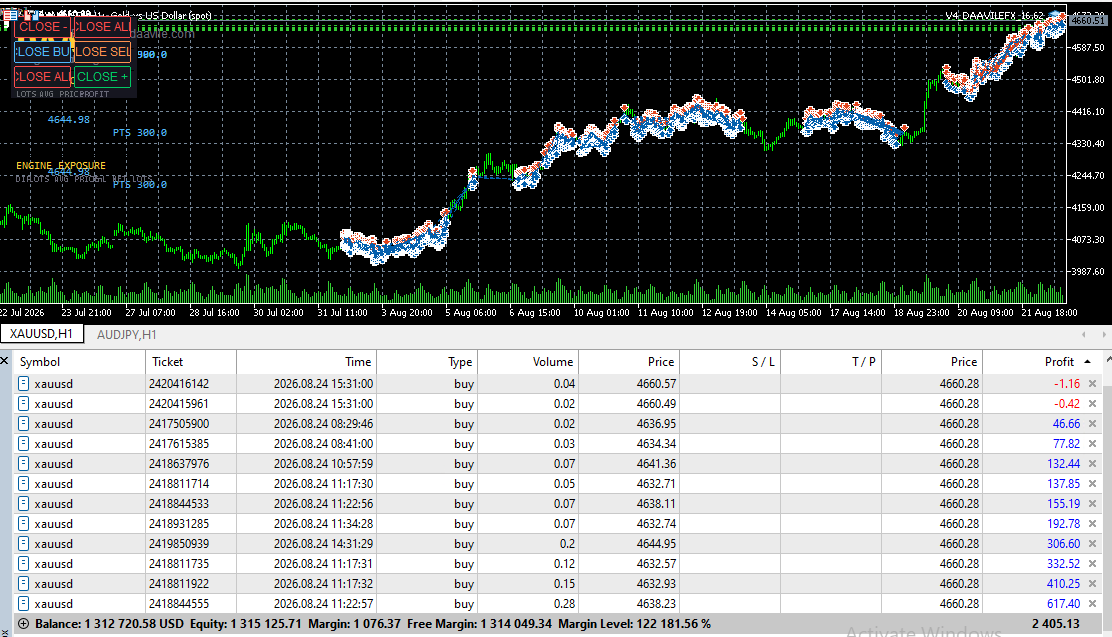Click the circle icon beside Balance

[23, 624]
